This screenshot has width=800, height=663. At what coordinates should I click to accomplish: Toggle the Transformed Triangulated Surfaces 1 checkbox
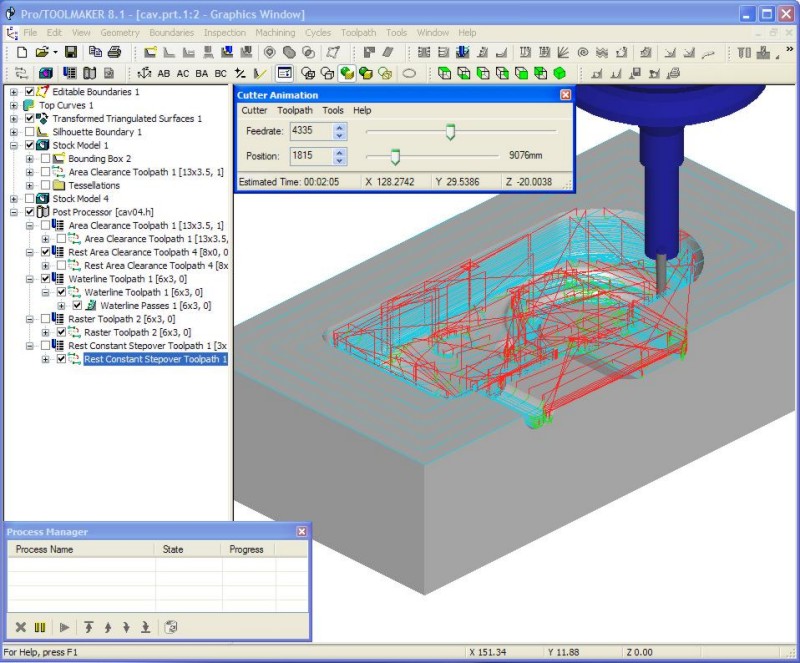tap(30, 118)
